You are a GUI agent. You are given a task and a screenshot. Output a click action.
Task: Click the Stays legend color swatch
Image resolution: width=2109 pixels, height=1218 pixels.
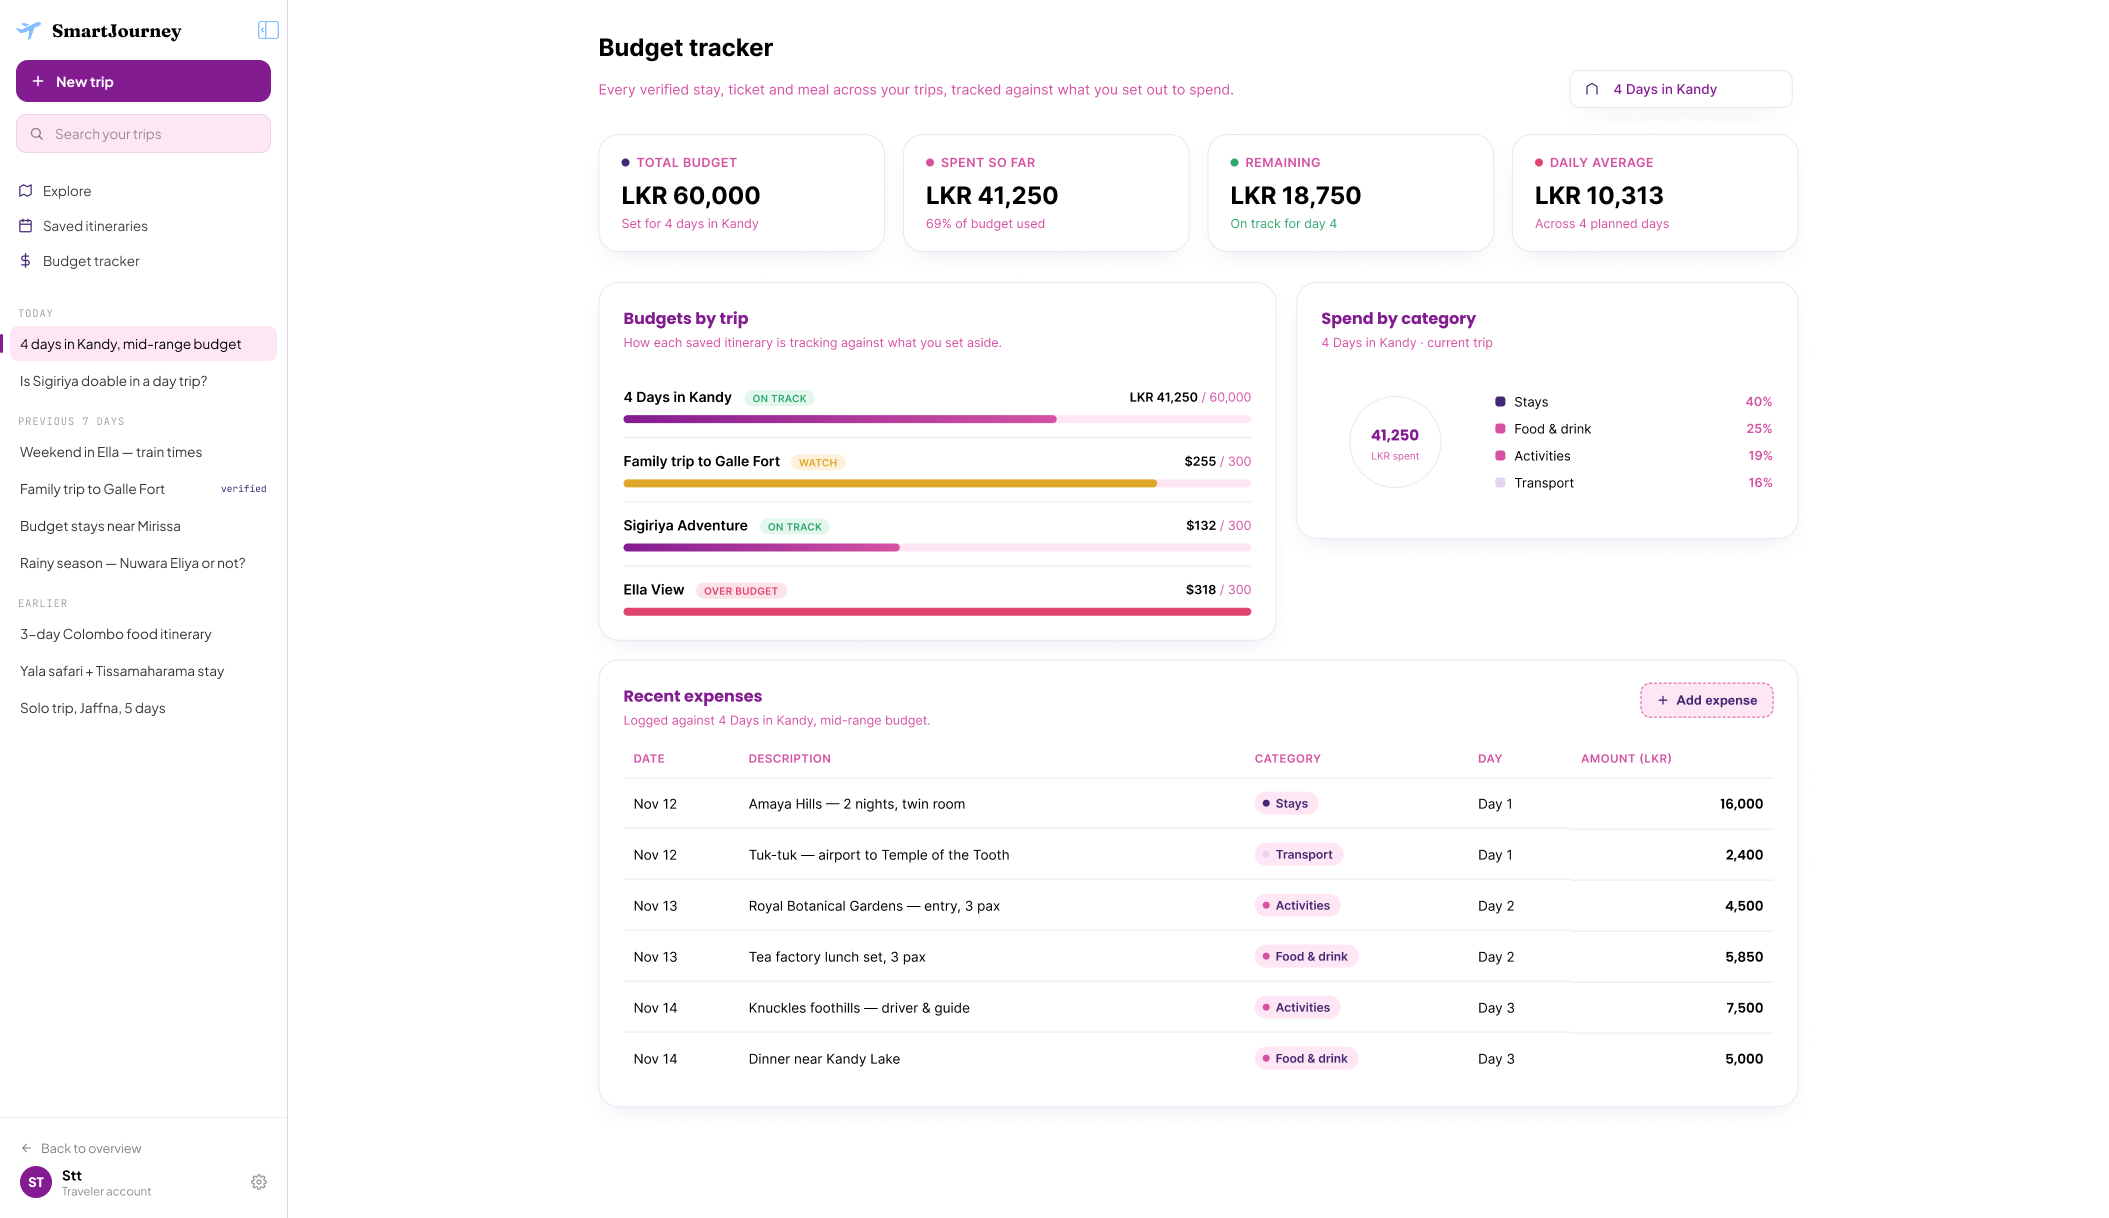(x=1500, y=402)
